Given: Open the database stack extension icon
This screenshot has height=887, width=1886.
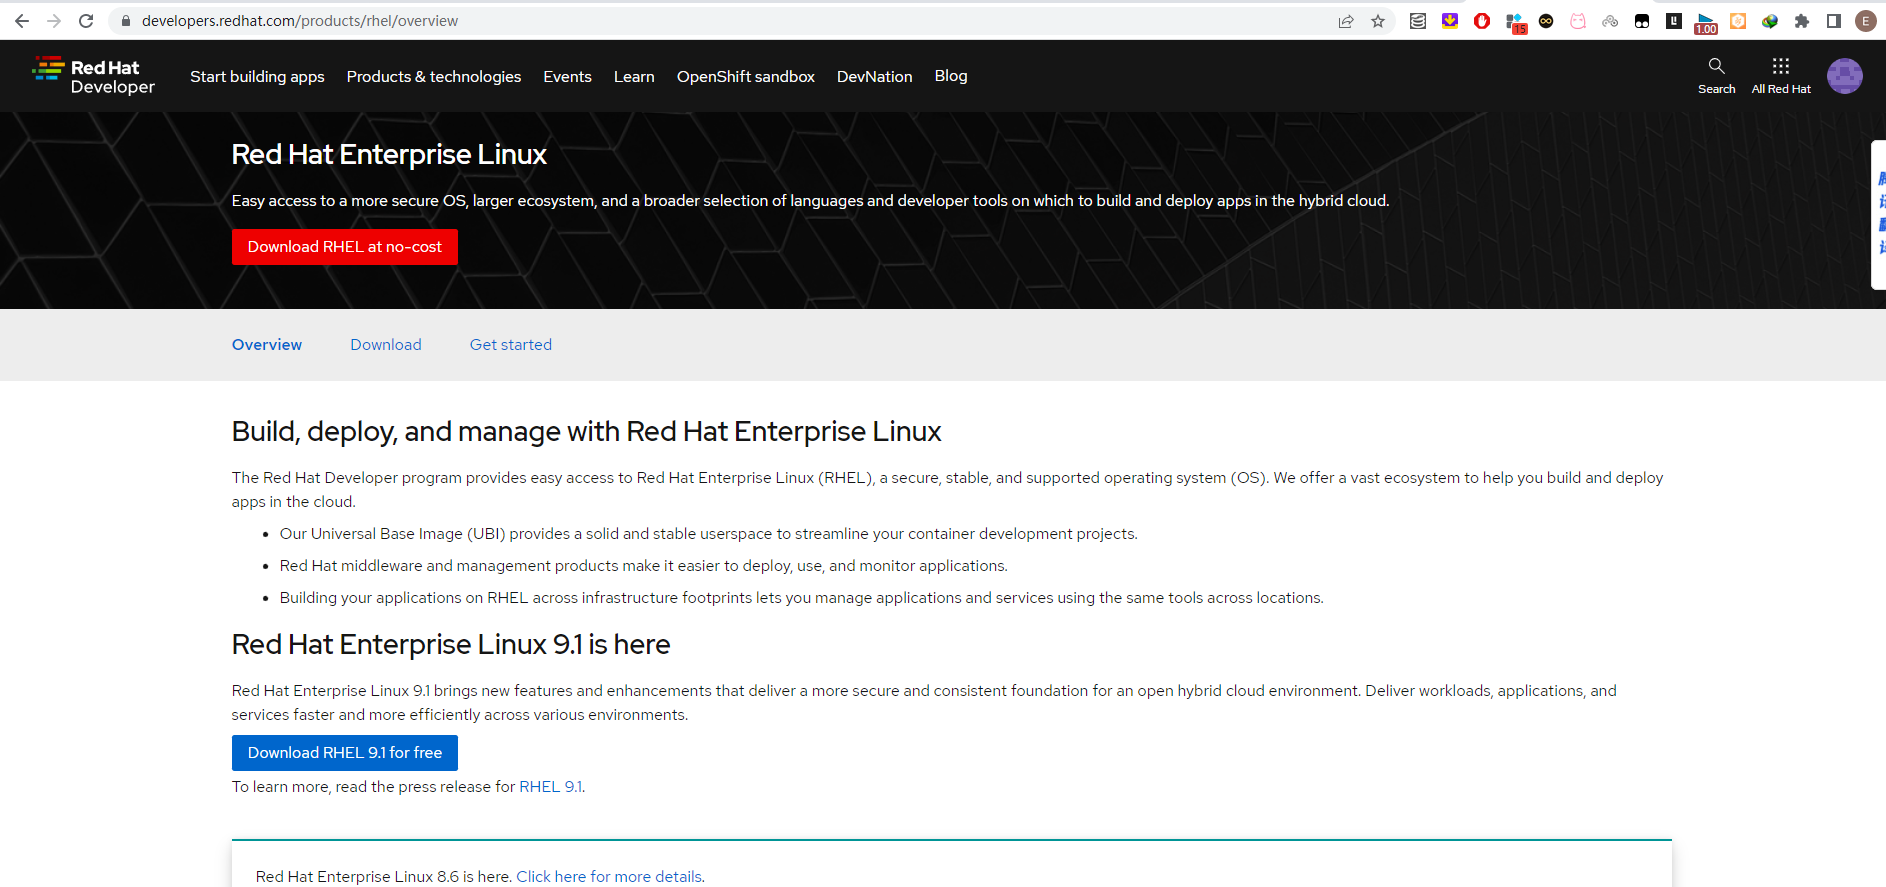Looking at the screenshot, I should [1418, 21].
